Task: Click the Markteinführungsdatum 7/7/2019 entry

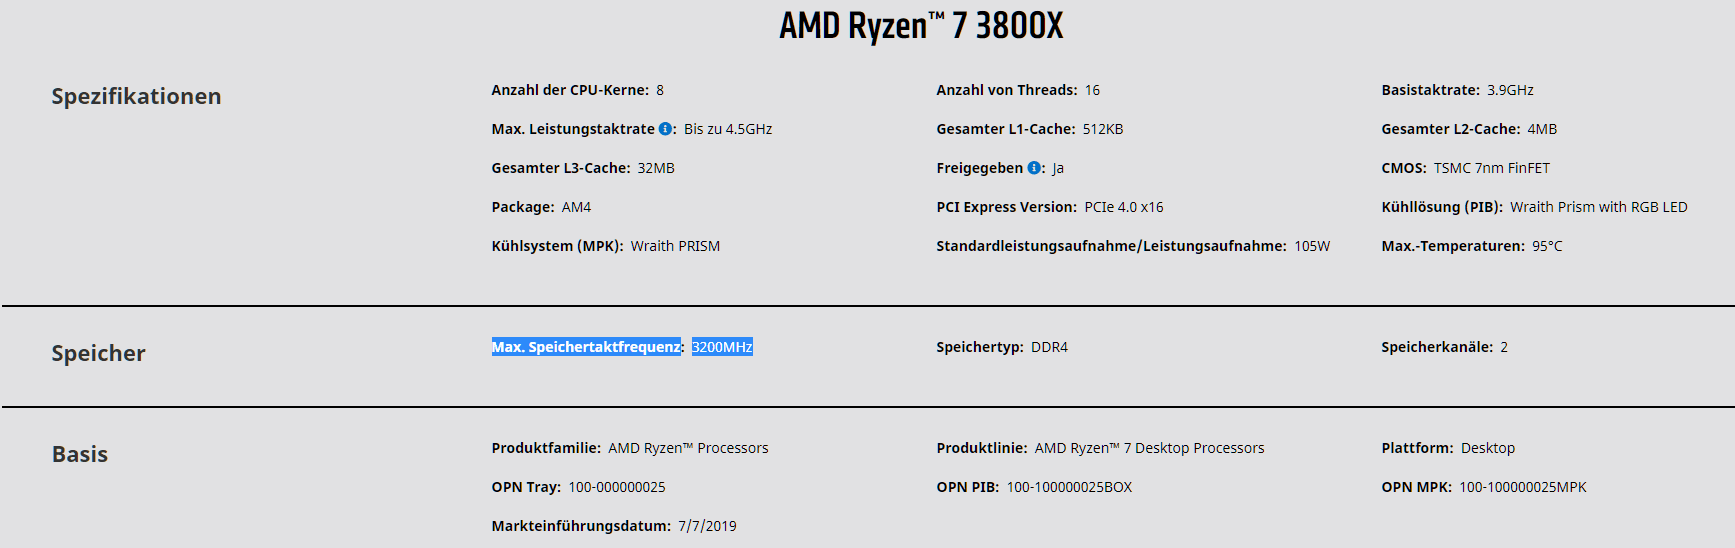Action: point(614,526)
